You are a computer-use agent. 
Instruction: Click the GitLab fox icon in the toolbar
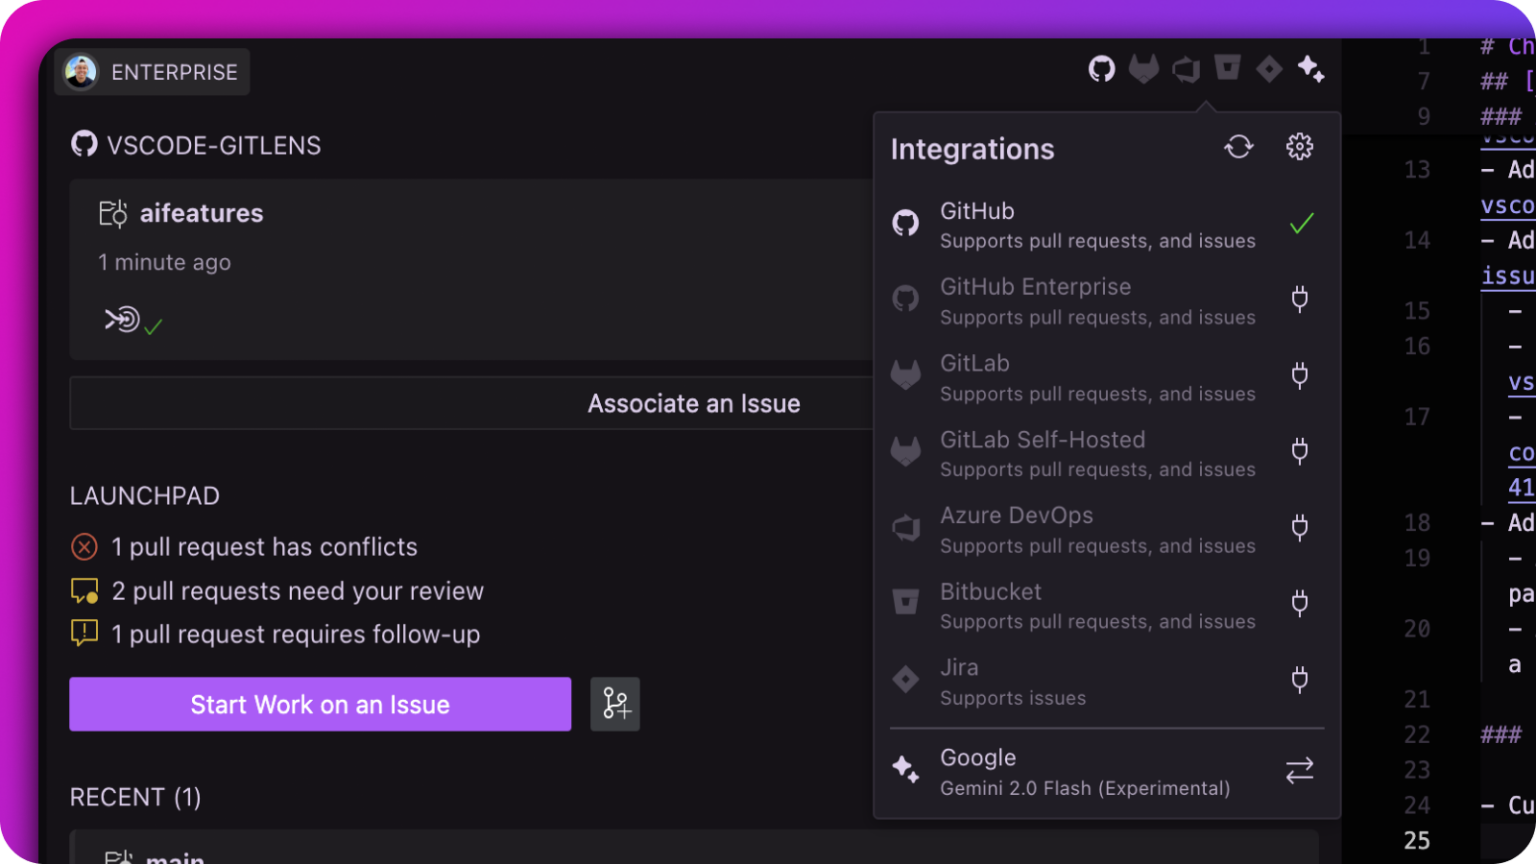coord(1144,69)
